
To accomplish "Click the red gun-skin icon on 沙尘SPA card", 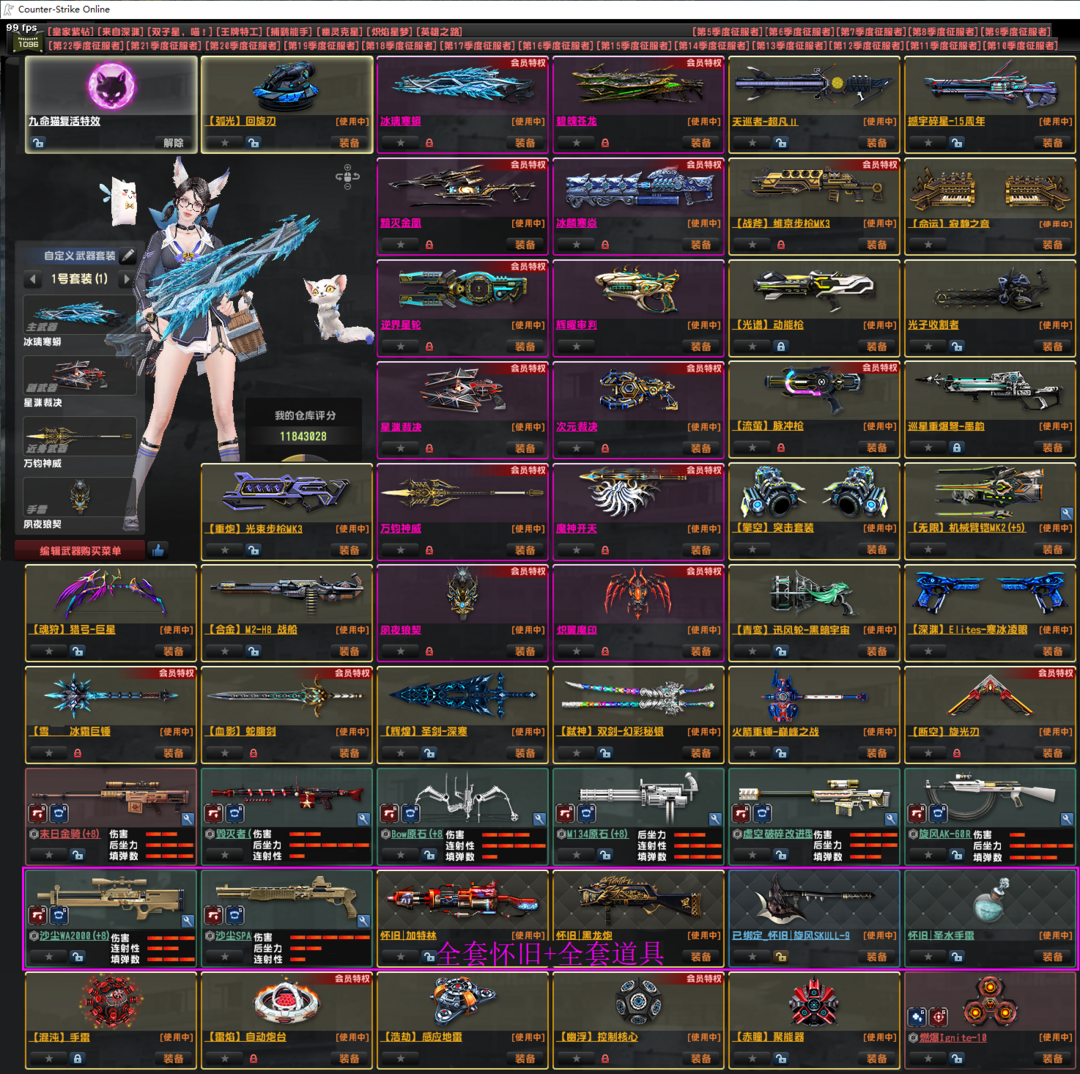I will 214,916.
